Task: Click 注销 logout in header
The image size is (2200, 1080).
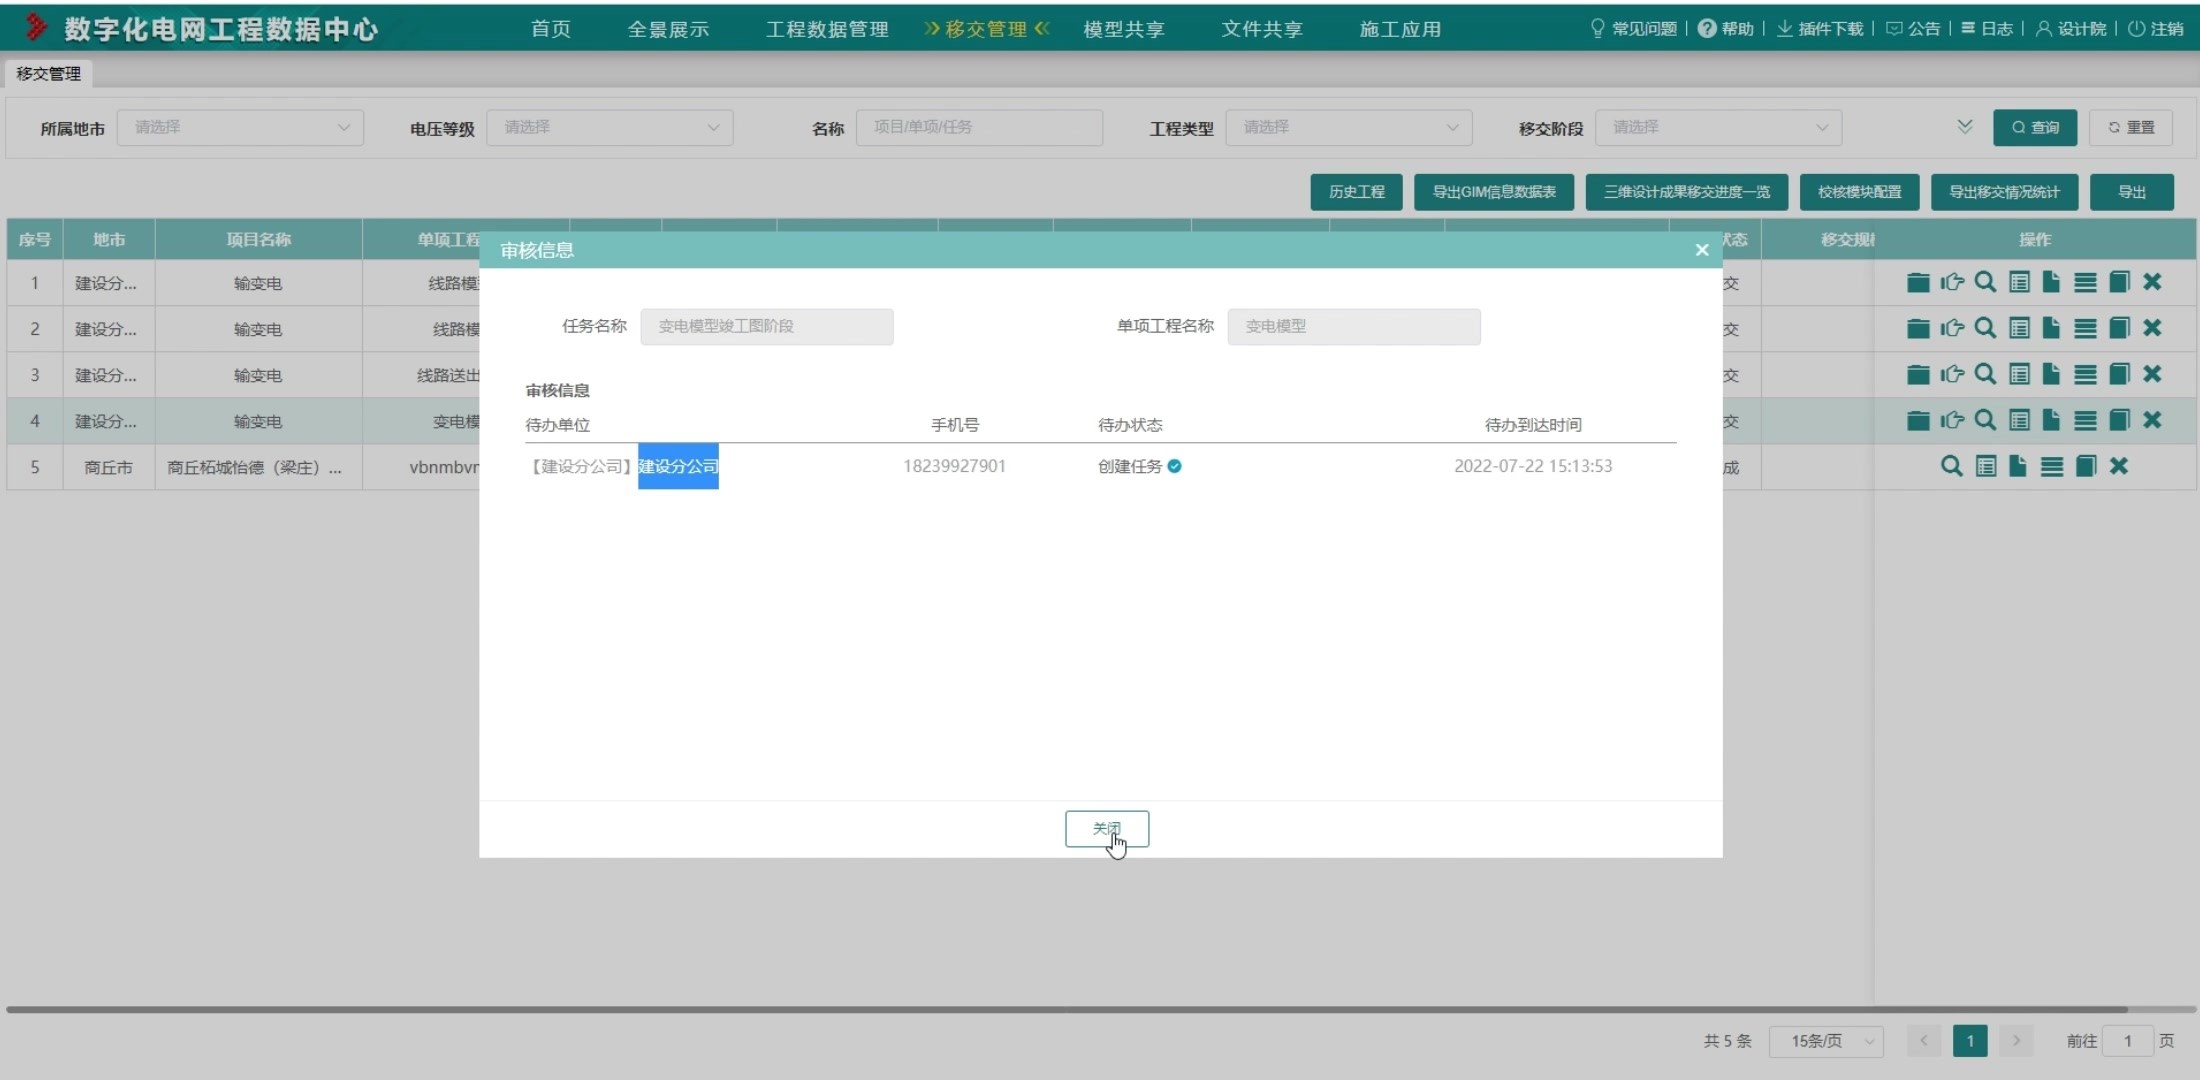Action: [2155, 29]
